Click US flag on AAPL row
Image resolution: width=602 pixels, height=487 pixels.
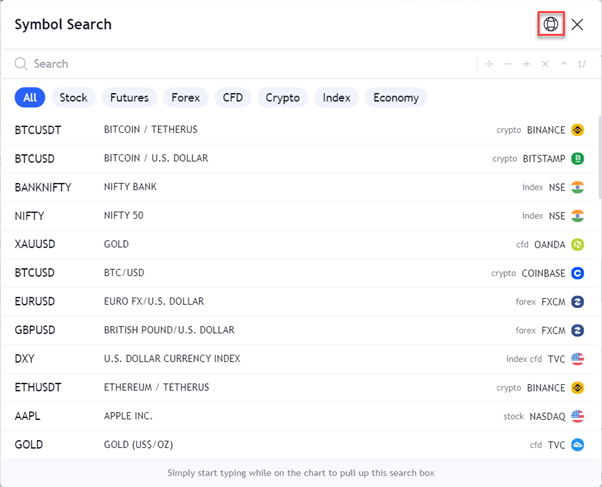(x=577, y=416)
